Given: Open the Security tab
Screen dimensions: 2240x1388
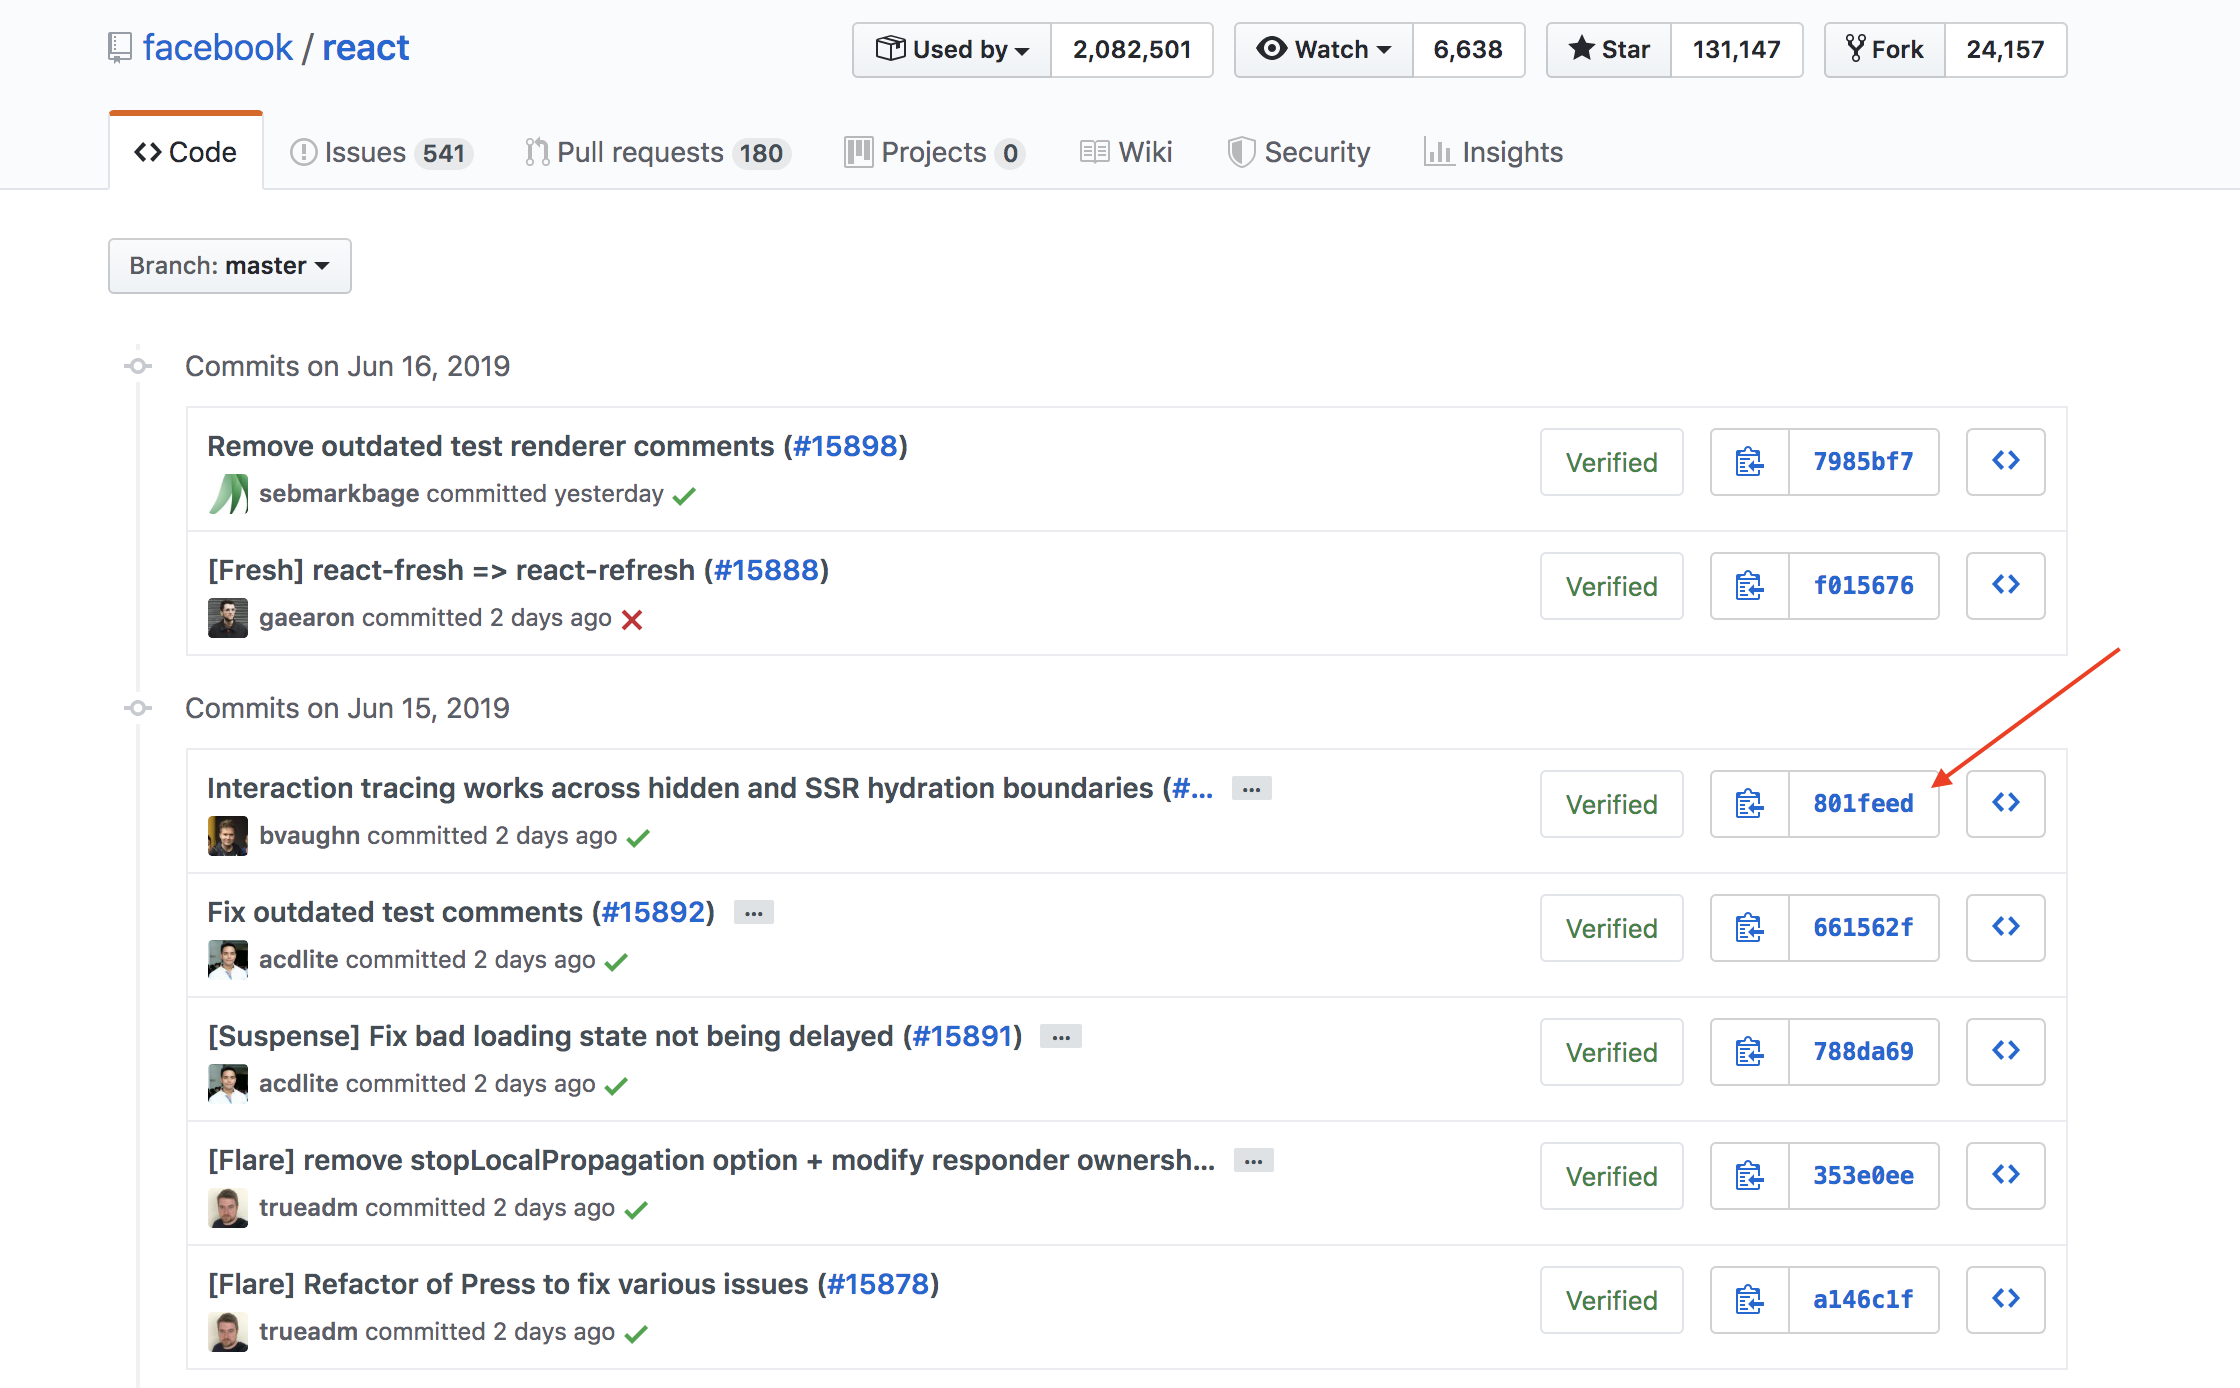Looking at the screenshot, I should click(x=1299, y=152).
